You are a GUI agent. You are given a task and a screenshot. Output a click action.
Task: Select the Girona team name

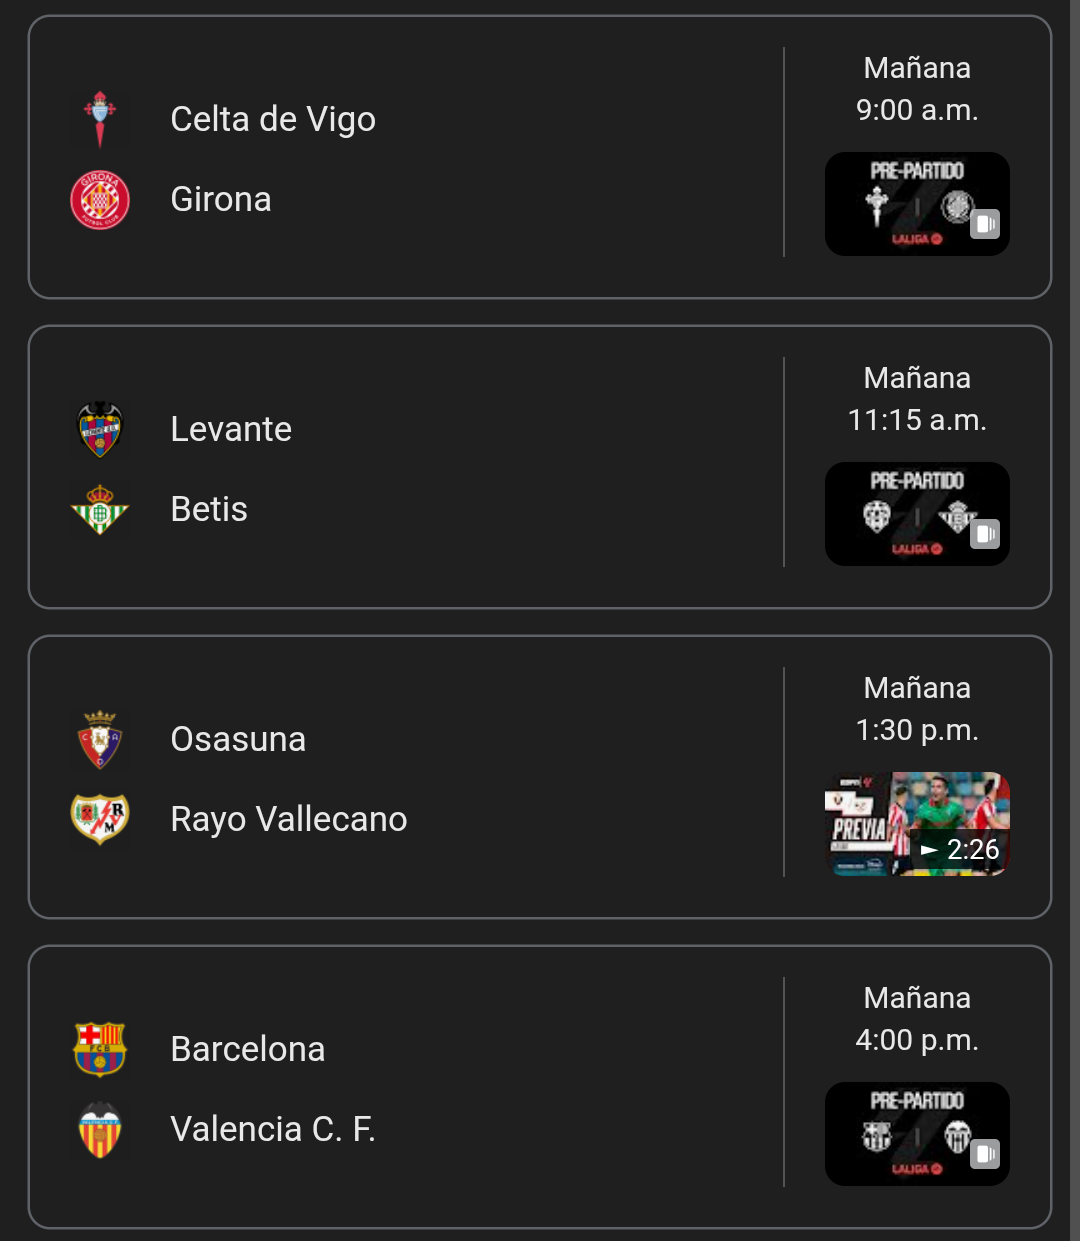[x=221, y=199]
